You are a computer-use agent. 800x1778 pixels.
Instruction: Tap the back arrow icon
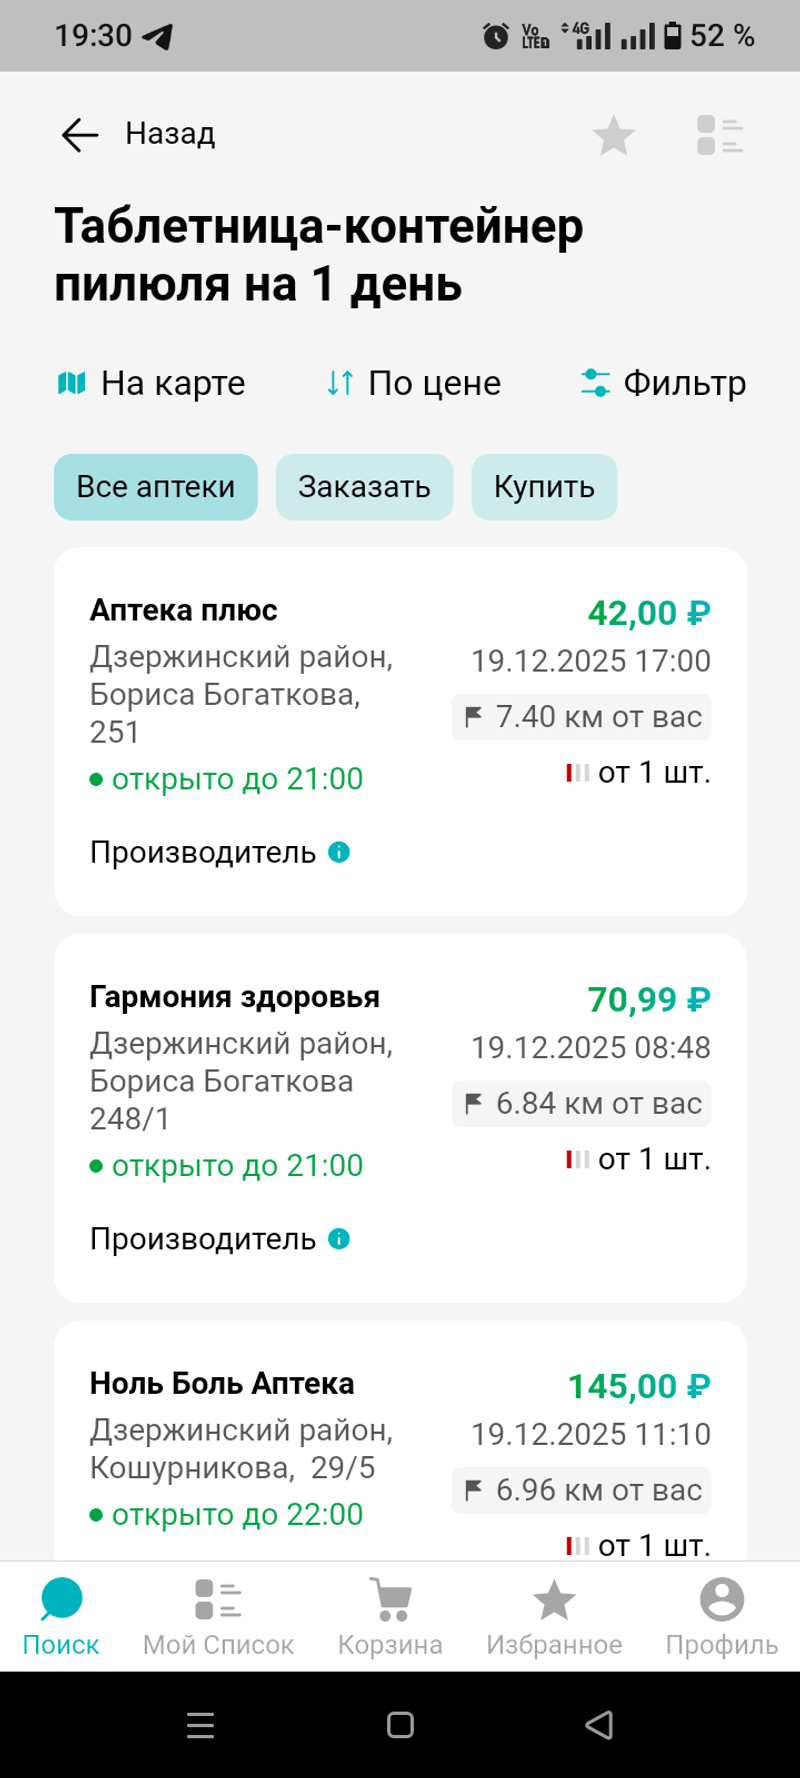click(80, 134)
